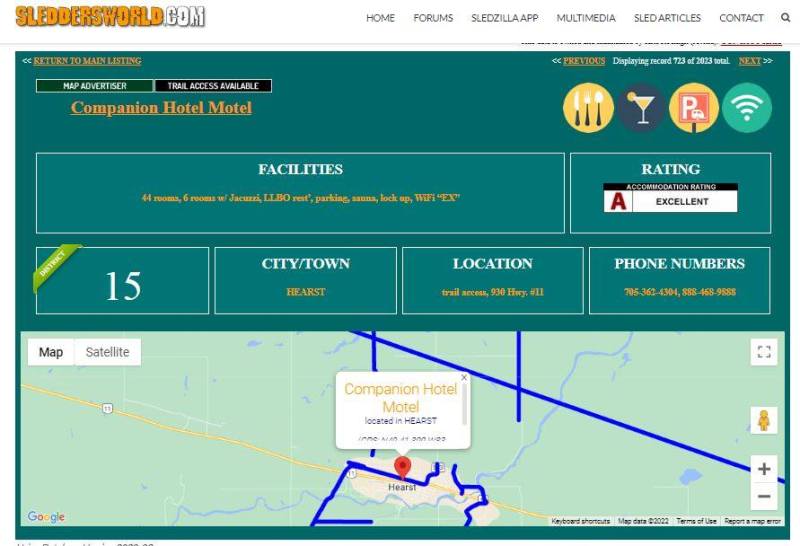Click the MAP ADVERTISER label
Image resolution: width=800 pixels, height=546 pixels.
click(x=94, y=86)
